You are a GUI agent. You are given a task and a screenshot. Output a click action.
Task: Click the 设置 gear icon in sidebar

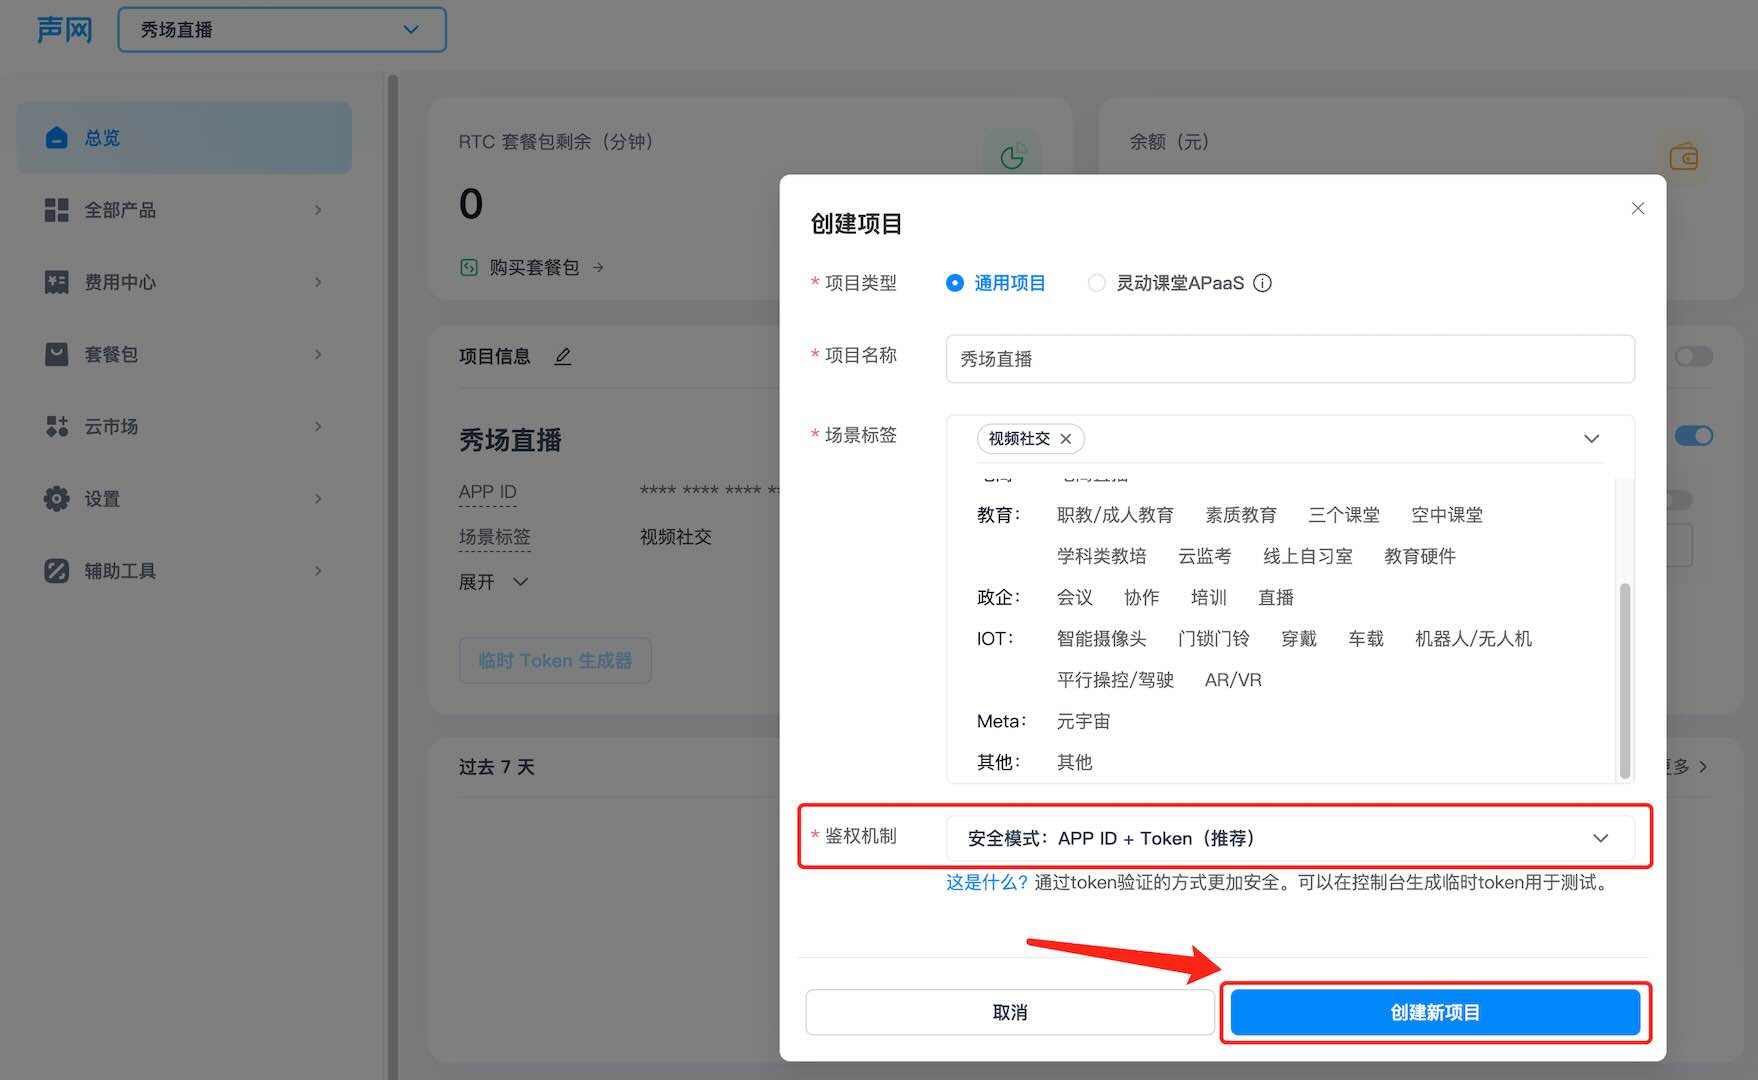tap(57, 499)
